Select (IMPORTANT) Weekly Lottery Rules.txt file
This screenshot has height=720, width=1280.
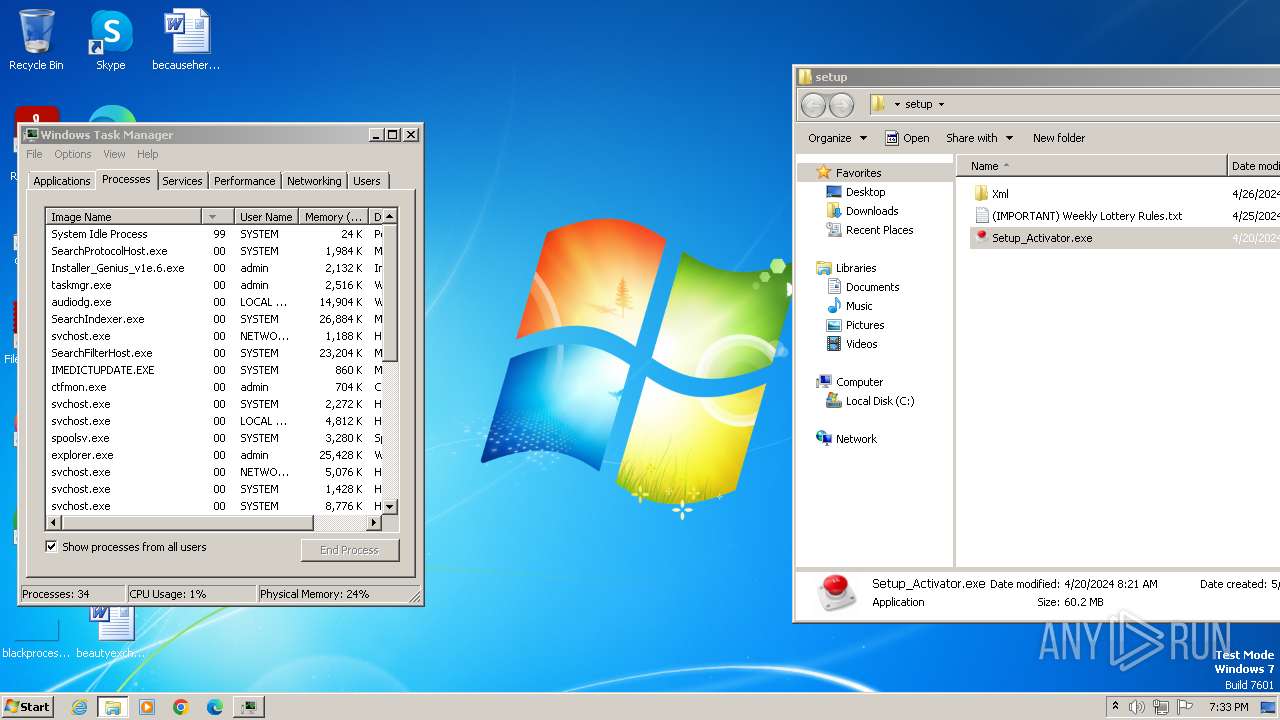point(1087,216)
